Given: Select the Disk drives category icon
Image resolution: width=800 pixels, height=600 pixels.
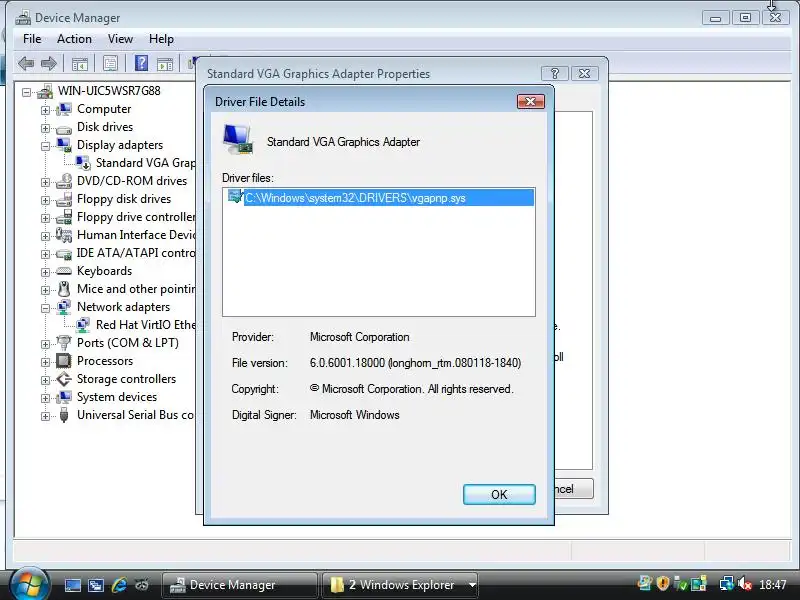Looking at the screenshot, I should pos(64,128).
